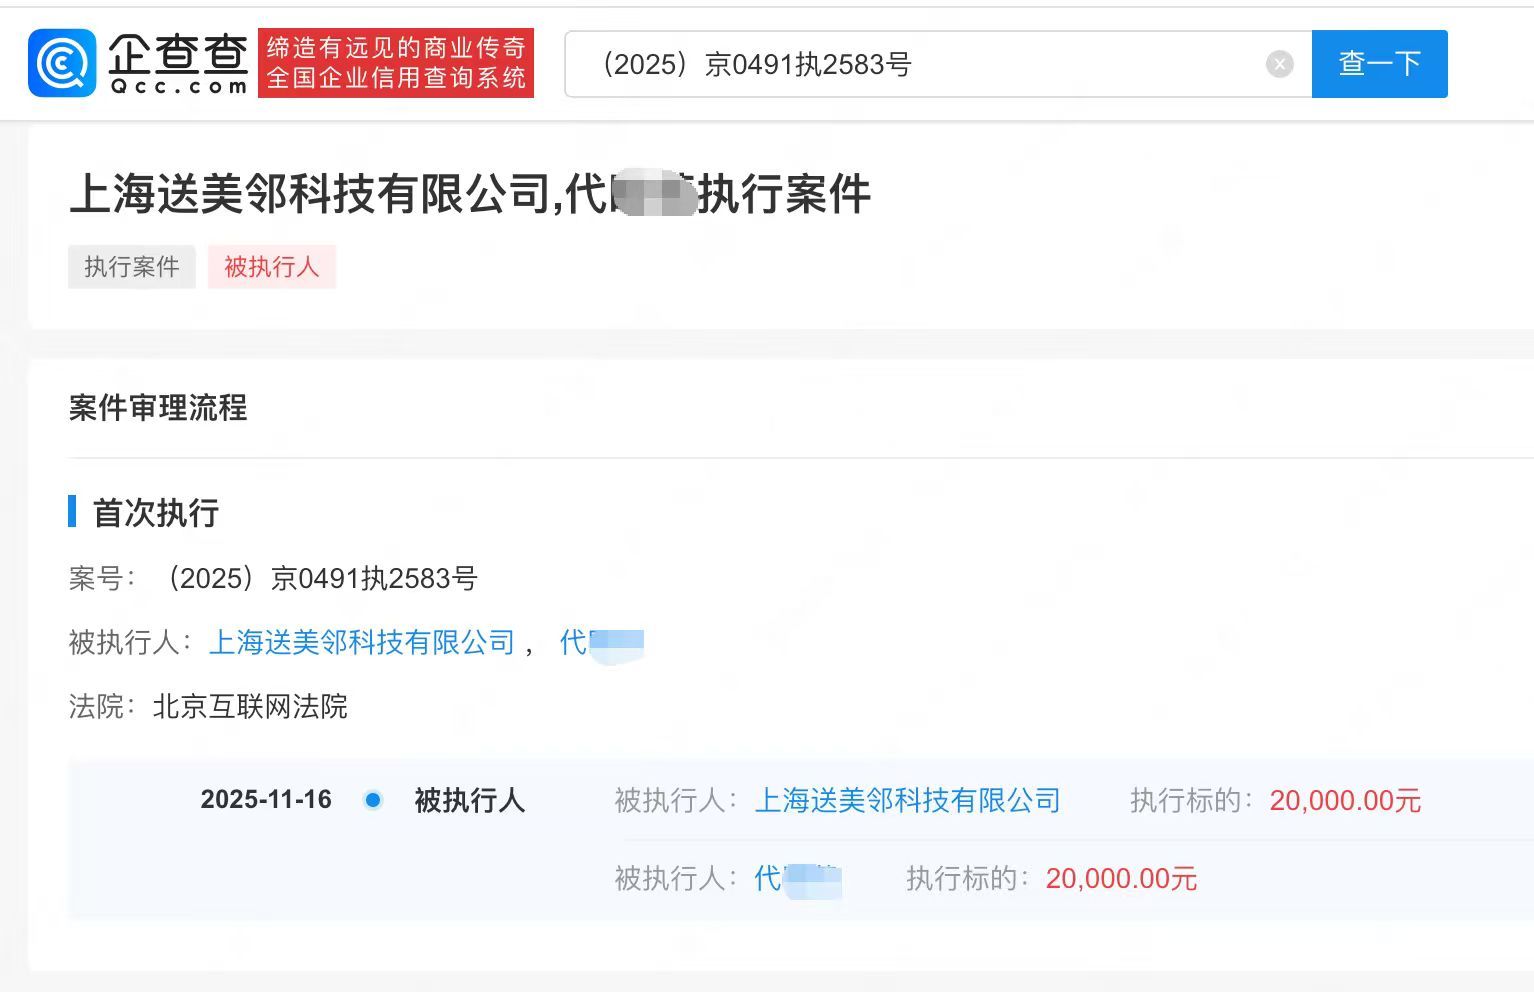Click the Qcc 企查查 logo icon
The height and width of the screenshot is (992, 1534).
click(62, 63)
